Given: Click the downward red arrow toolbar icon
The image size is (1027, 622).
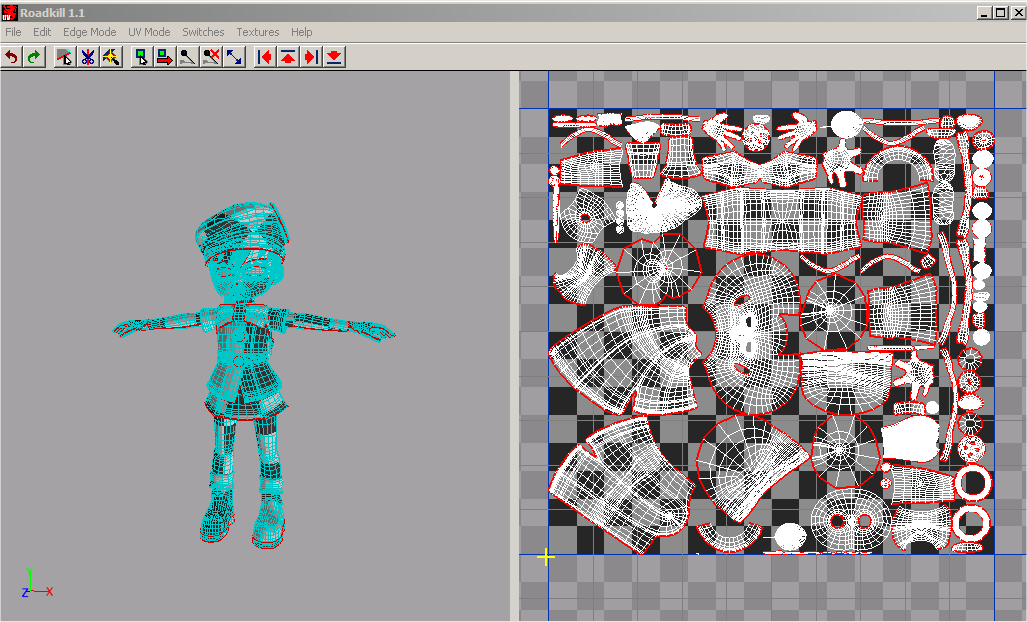Looking at the screenshot, I should click(334, 57).
